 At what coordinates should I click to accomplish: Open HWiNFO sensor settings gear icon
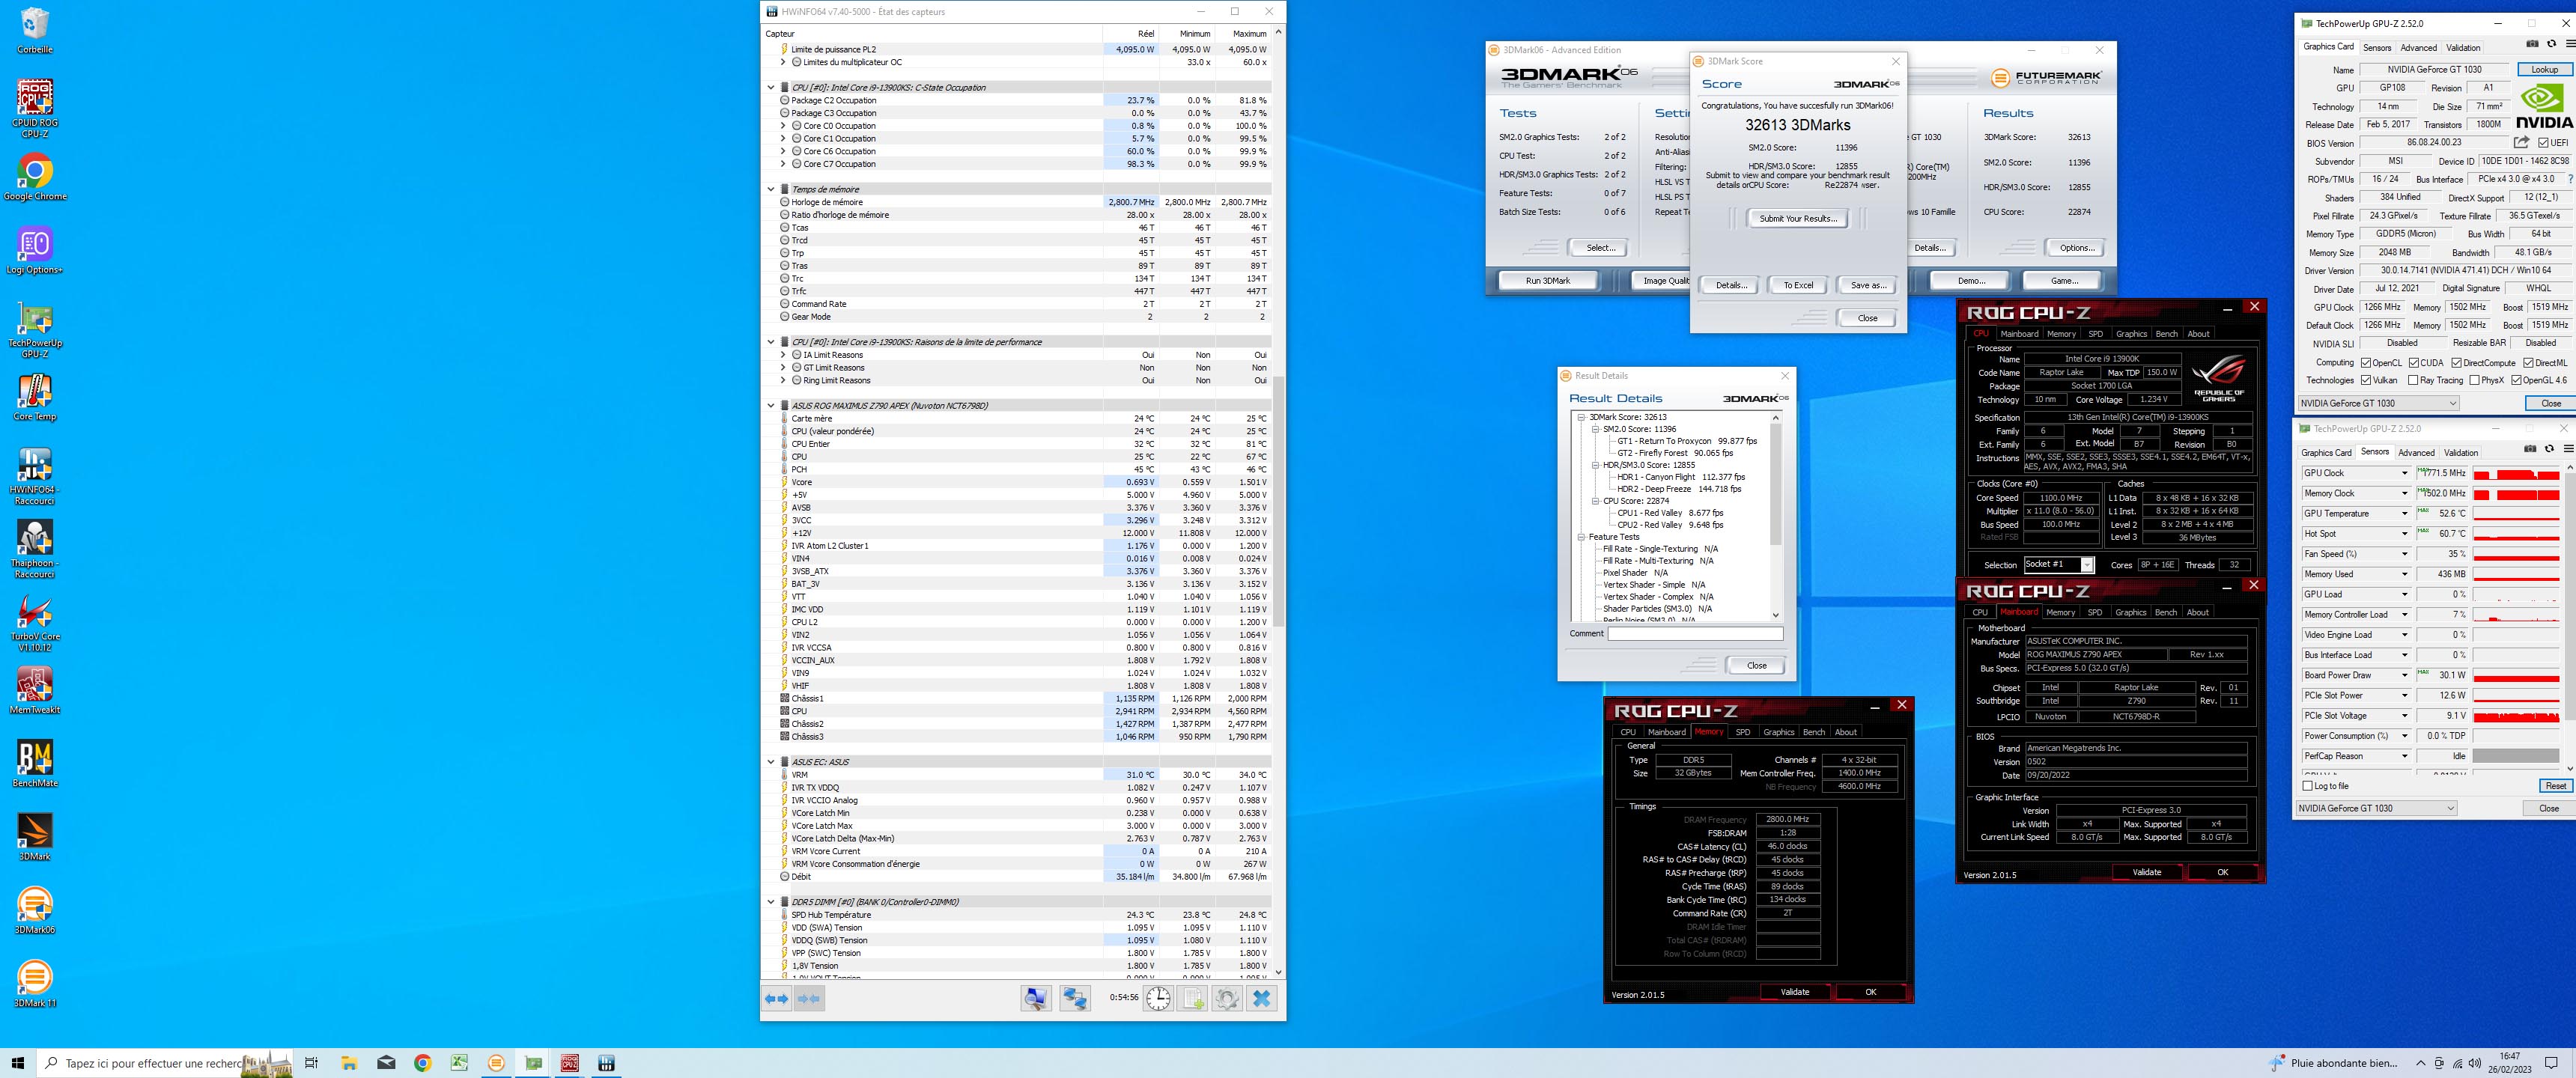(x=1227, y=998)
